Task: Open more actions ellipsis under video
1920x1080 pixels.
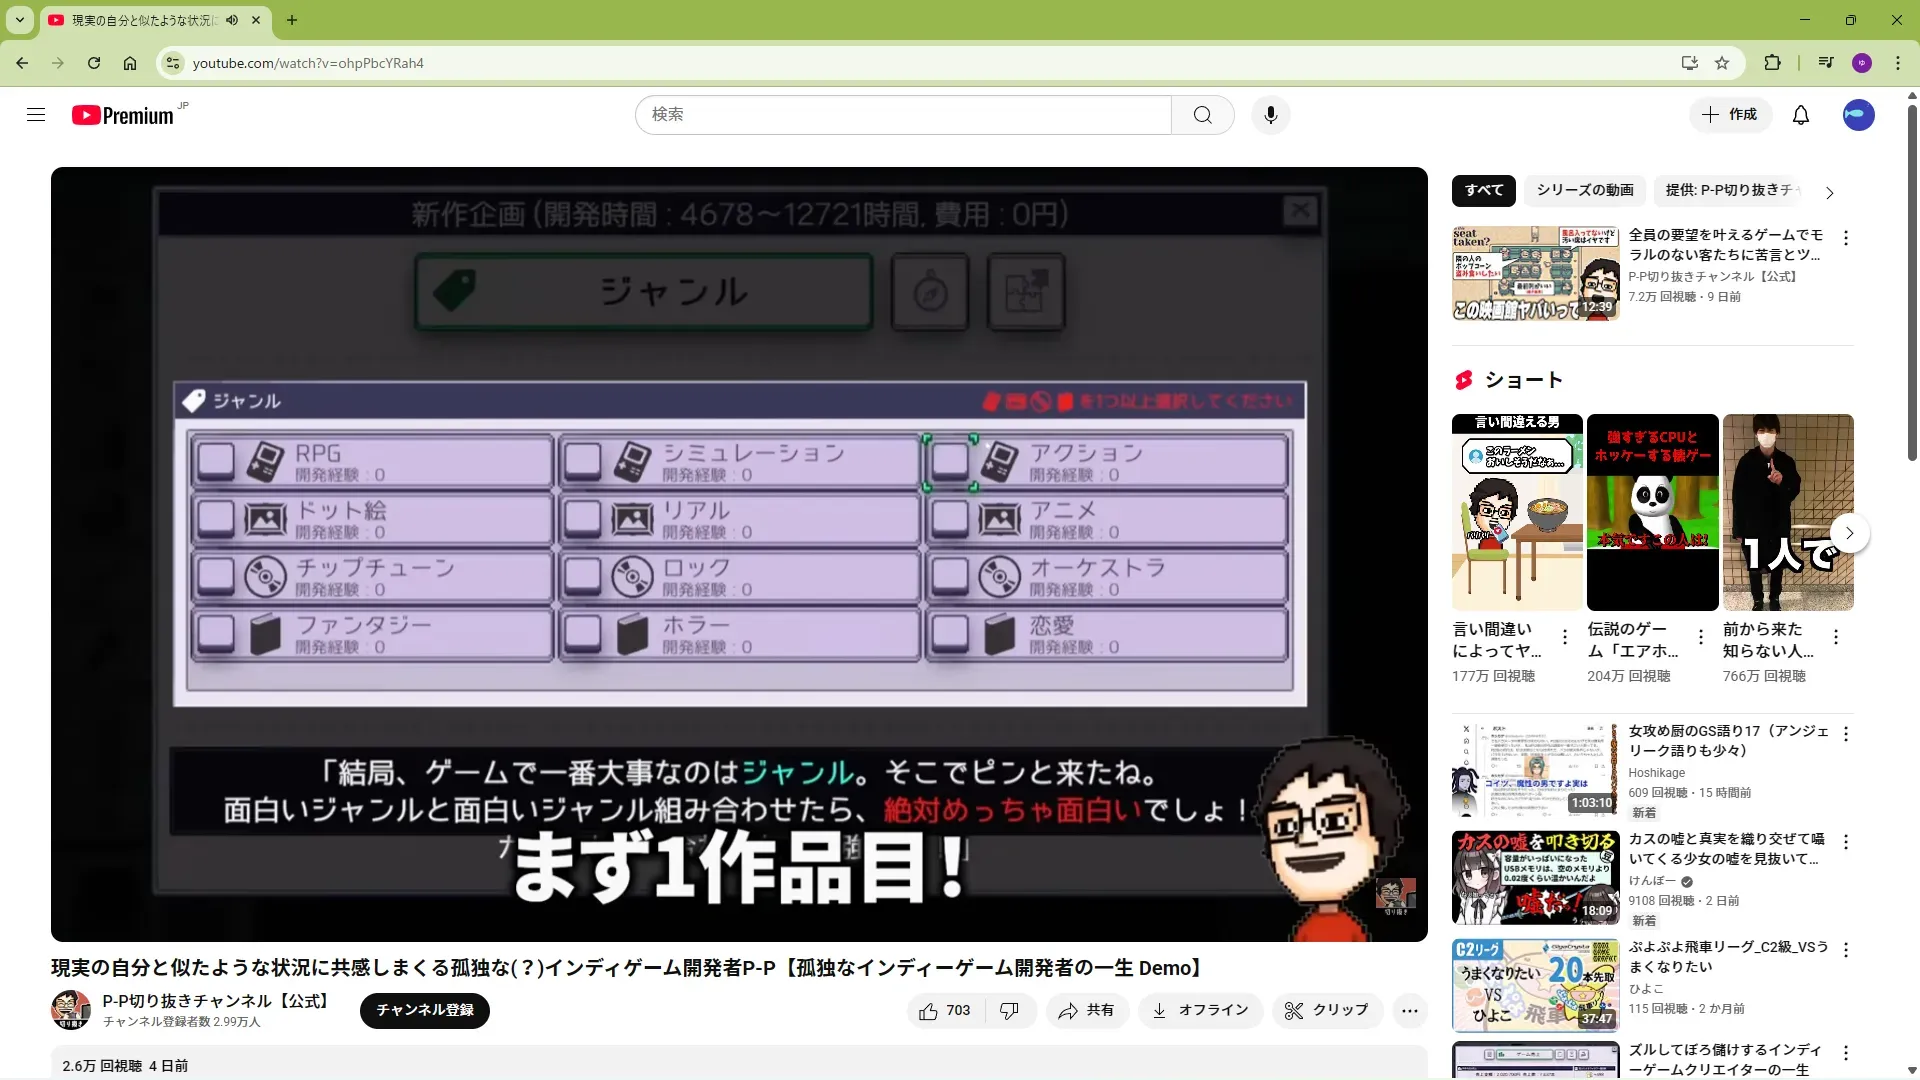Action: 1409,1011
